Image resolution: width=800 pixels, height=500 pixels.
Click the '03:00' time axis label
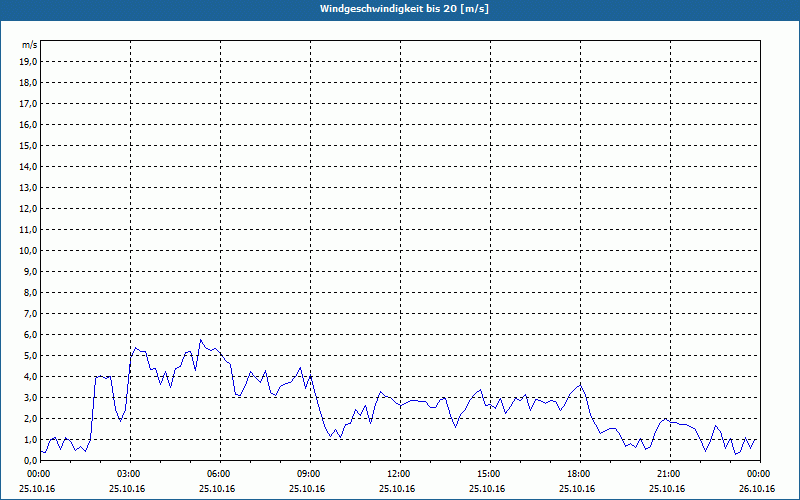click(x=131, y=474)
